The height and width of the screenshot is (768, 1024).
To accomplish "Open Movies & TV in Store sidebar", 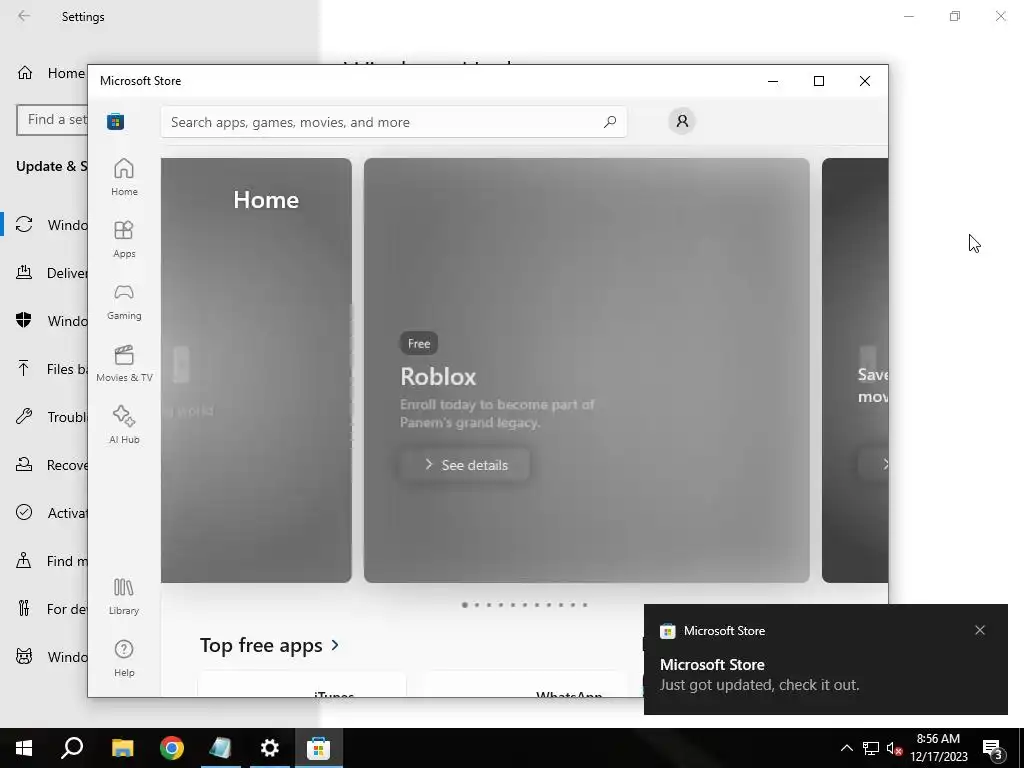I will (124, 363).
